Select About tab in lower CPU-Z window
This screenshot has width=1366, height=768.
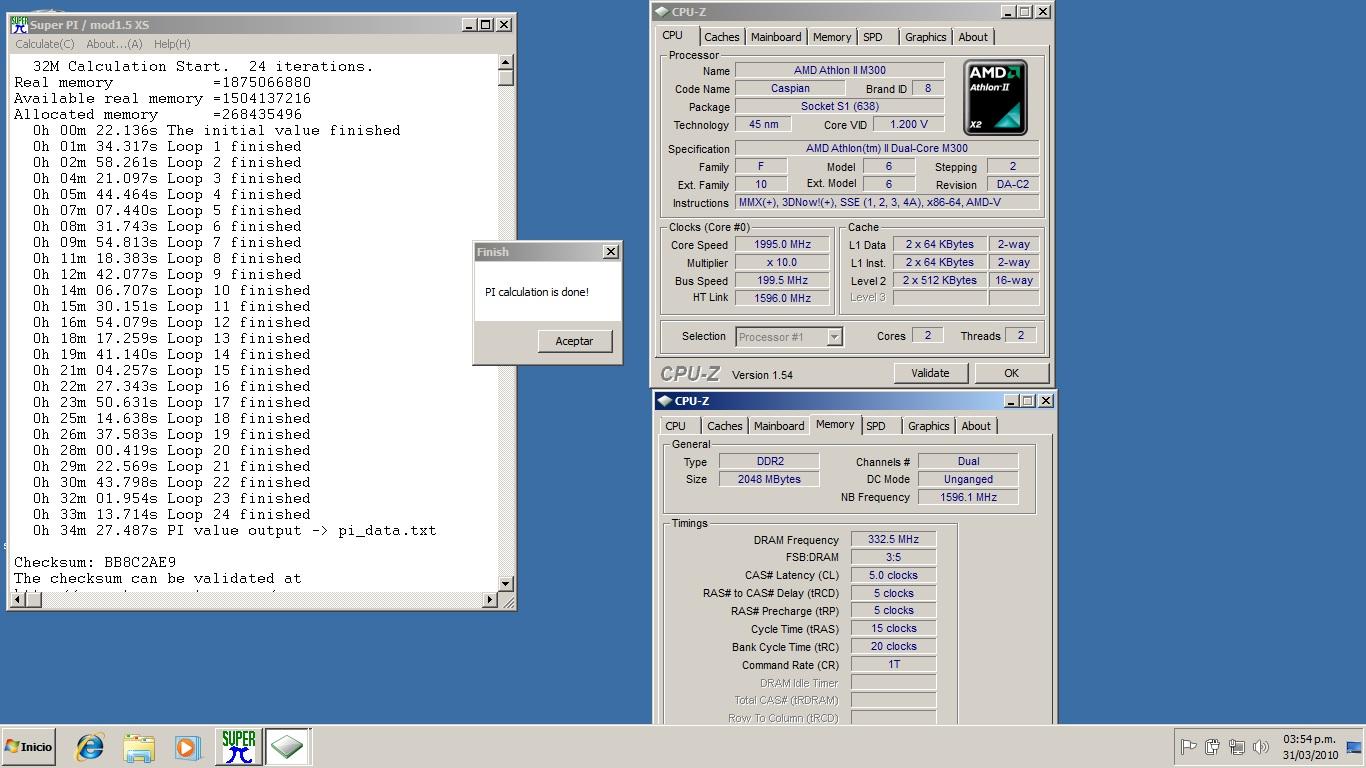[976, 426]
